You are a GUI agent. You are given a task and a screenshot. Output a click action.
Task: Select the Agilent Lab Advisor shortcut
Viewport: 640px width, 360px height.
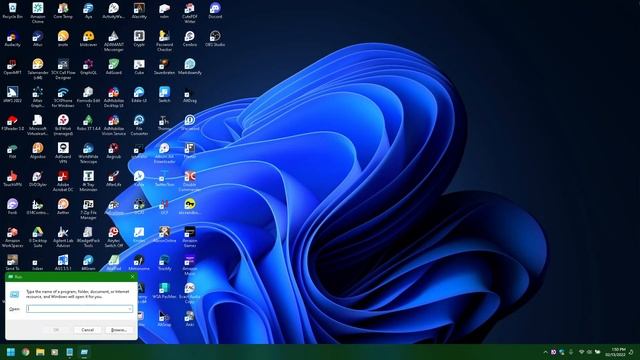point(63,237)
